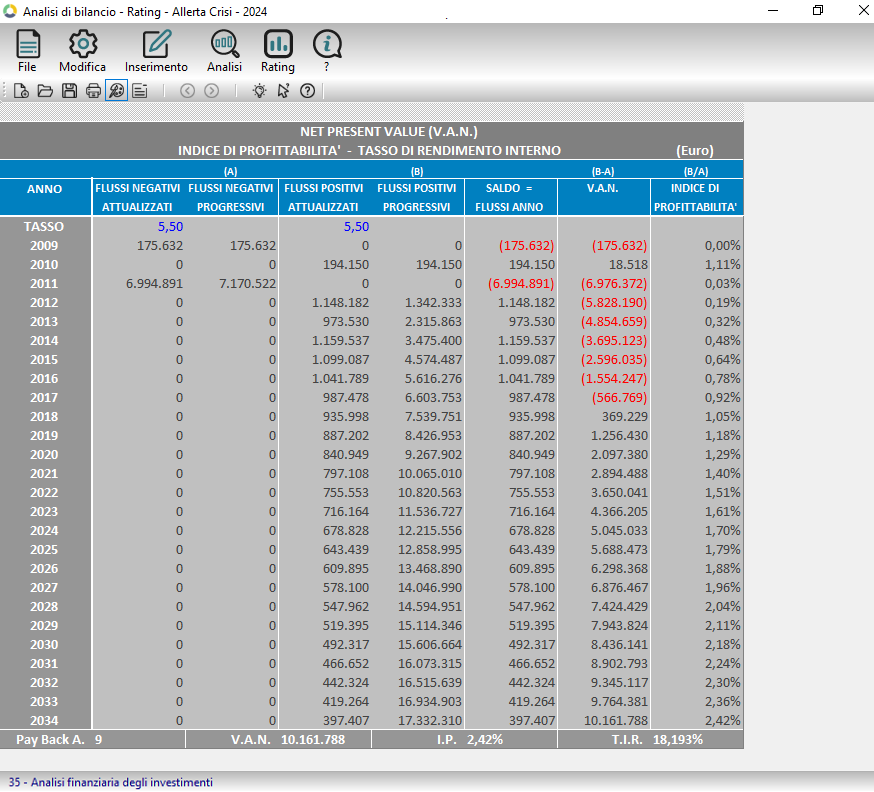Image resolution: width=874 pixels, height=792 pixels.
Task: Open the File menu
Action: (27, 51)
